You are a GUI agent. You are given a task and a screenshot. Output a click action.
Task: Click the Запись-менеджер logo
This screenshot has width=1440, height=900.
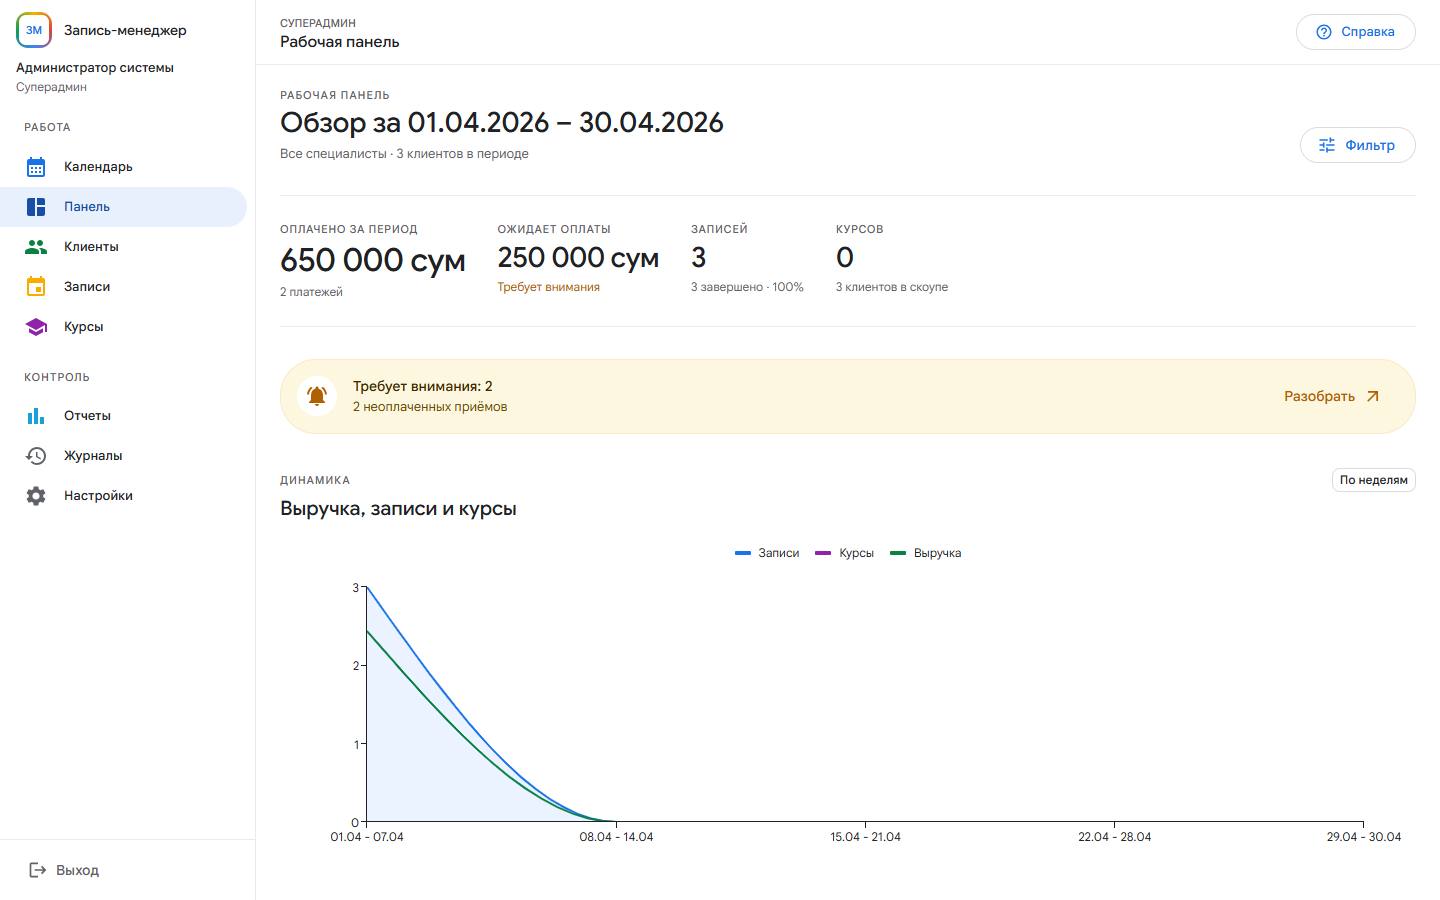(x=34, y=30)
